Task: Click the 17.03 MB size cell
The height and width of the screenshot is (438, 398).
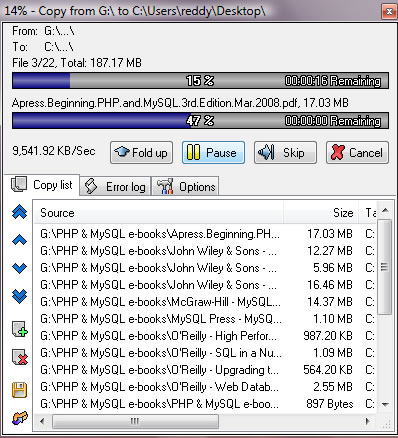Action: (x=330, y=234)
